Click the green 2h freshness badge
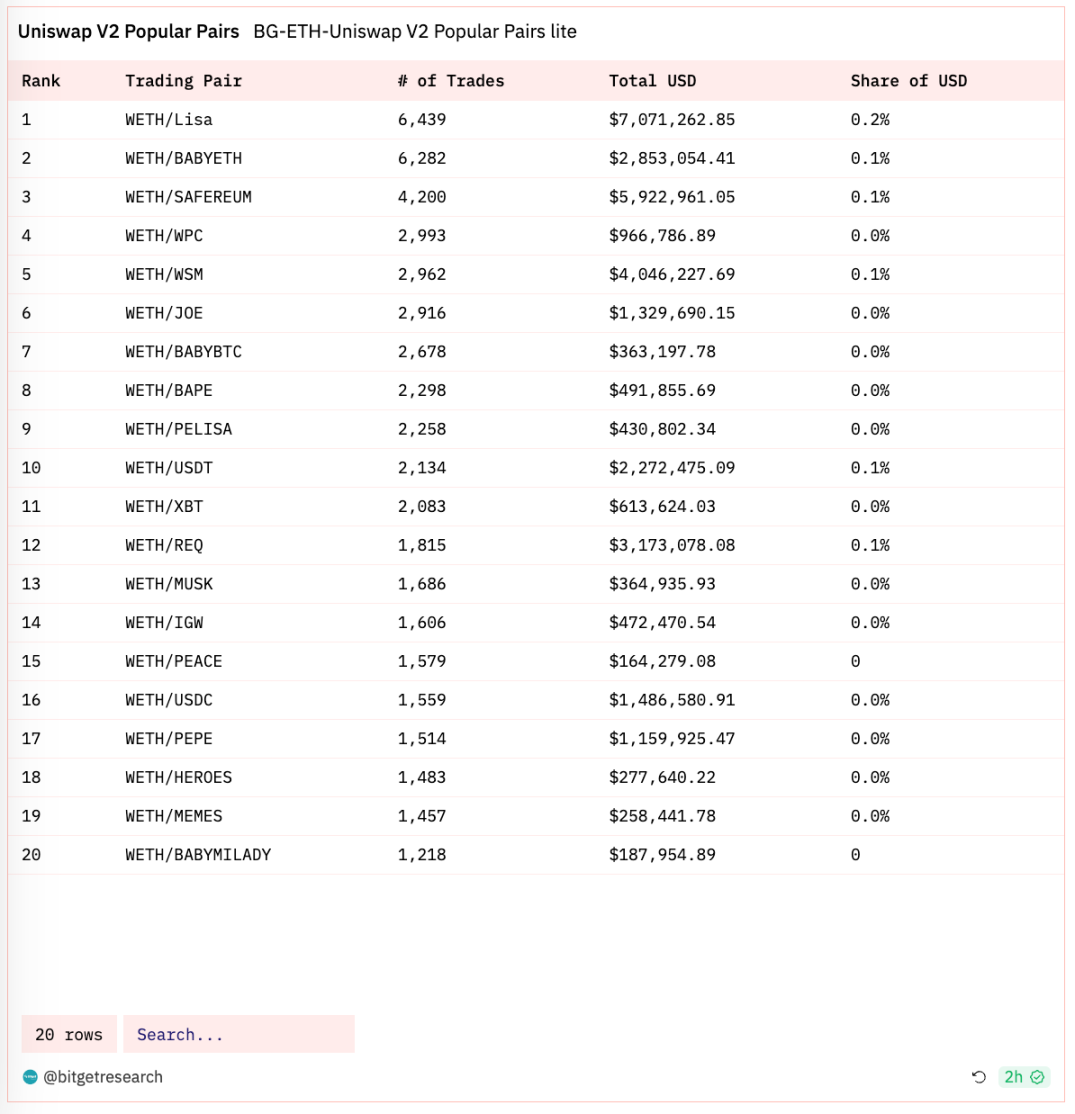1075x1114 pixels. pyautogui.click(x=1024, y=1077)
